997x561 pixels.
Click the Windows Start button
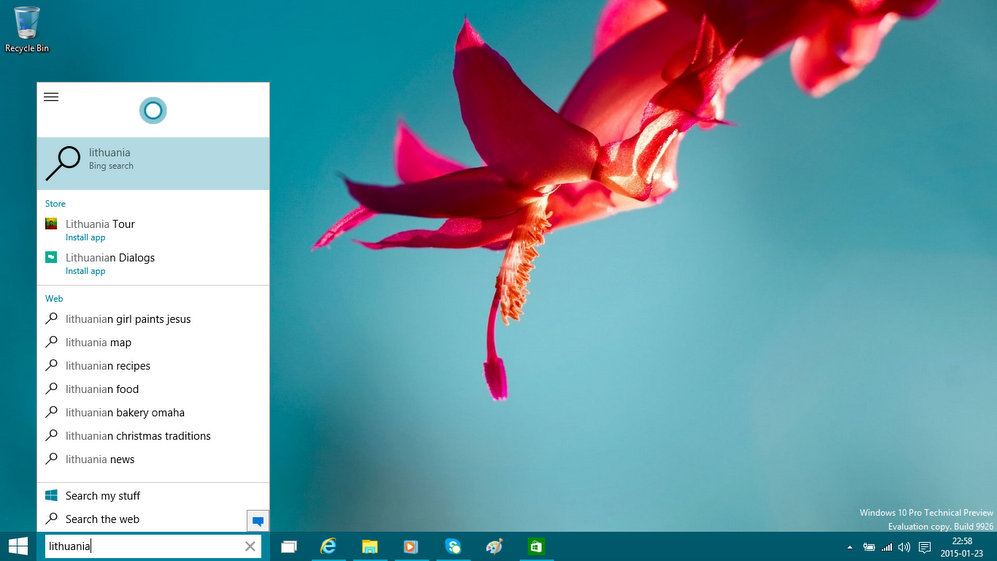point(18,546)
